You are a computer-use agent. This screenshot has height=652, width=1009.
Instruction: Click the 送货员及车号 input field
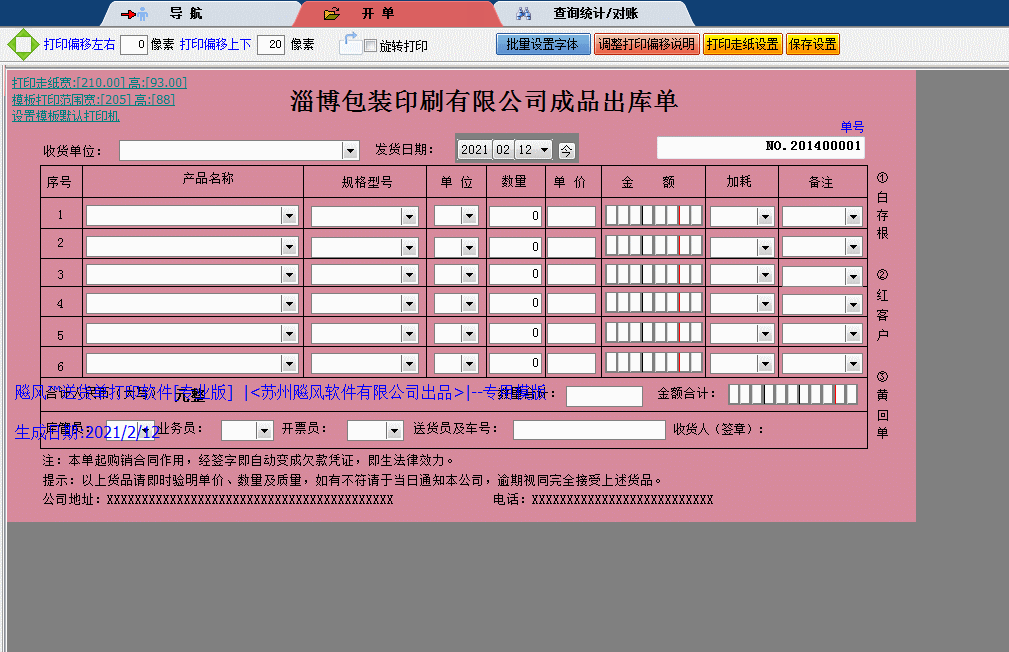pyautogui.click(x=588, y=430)
